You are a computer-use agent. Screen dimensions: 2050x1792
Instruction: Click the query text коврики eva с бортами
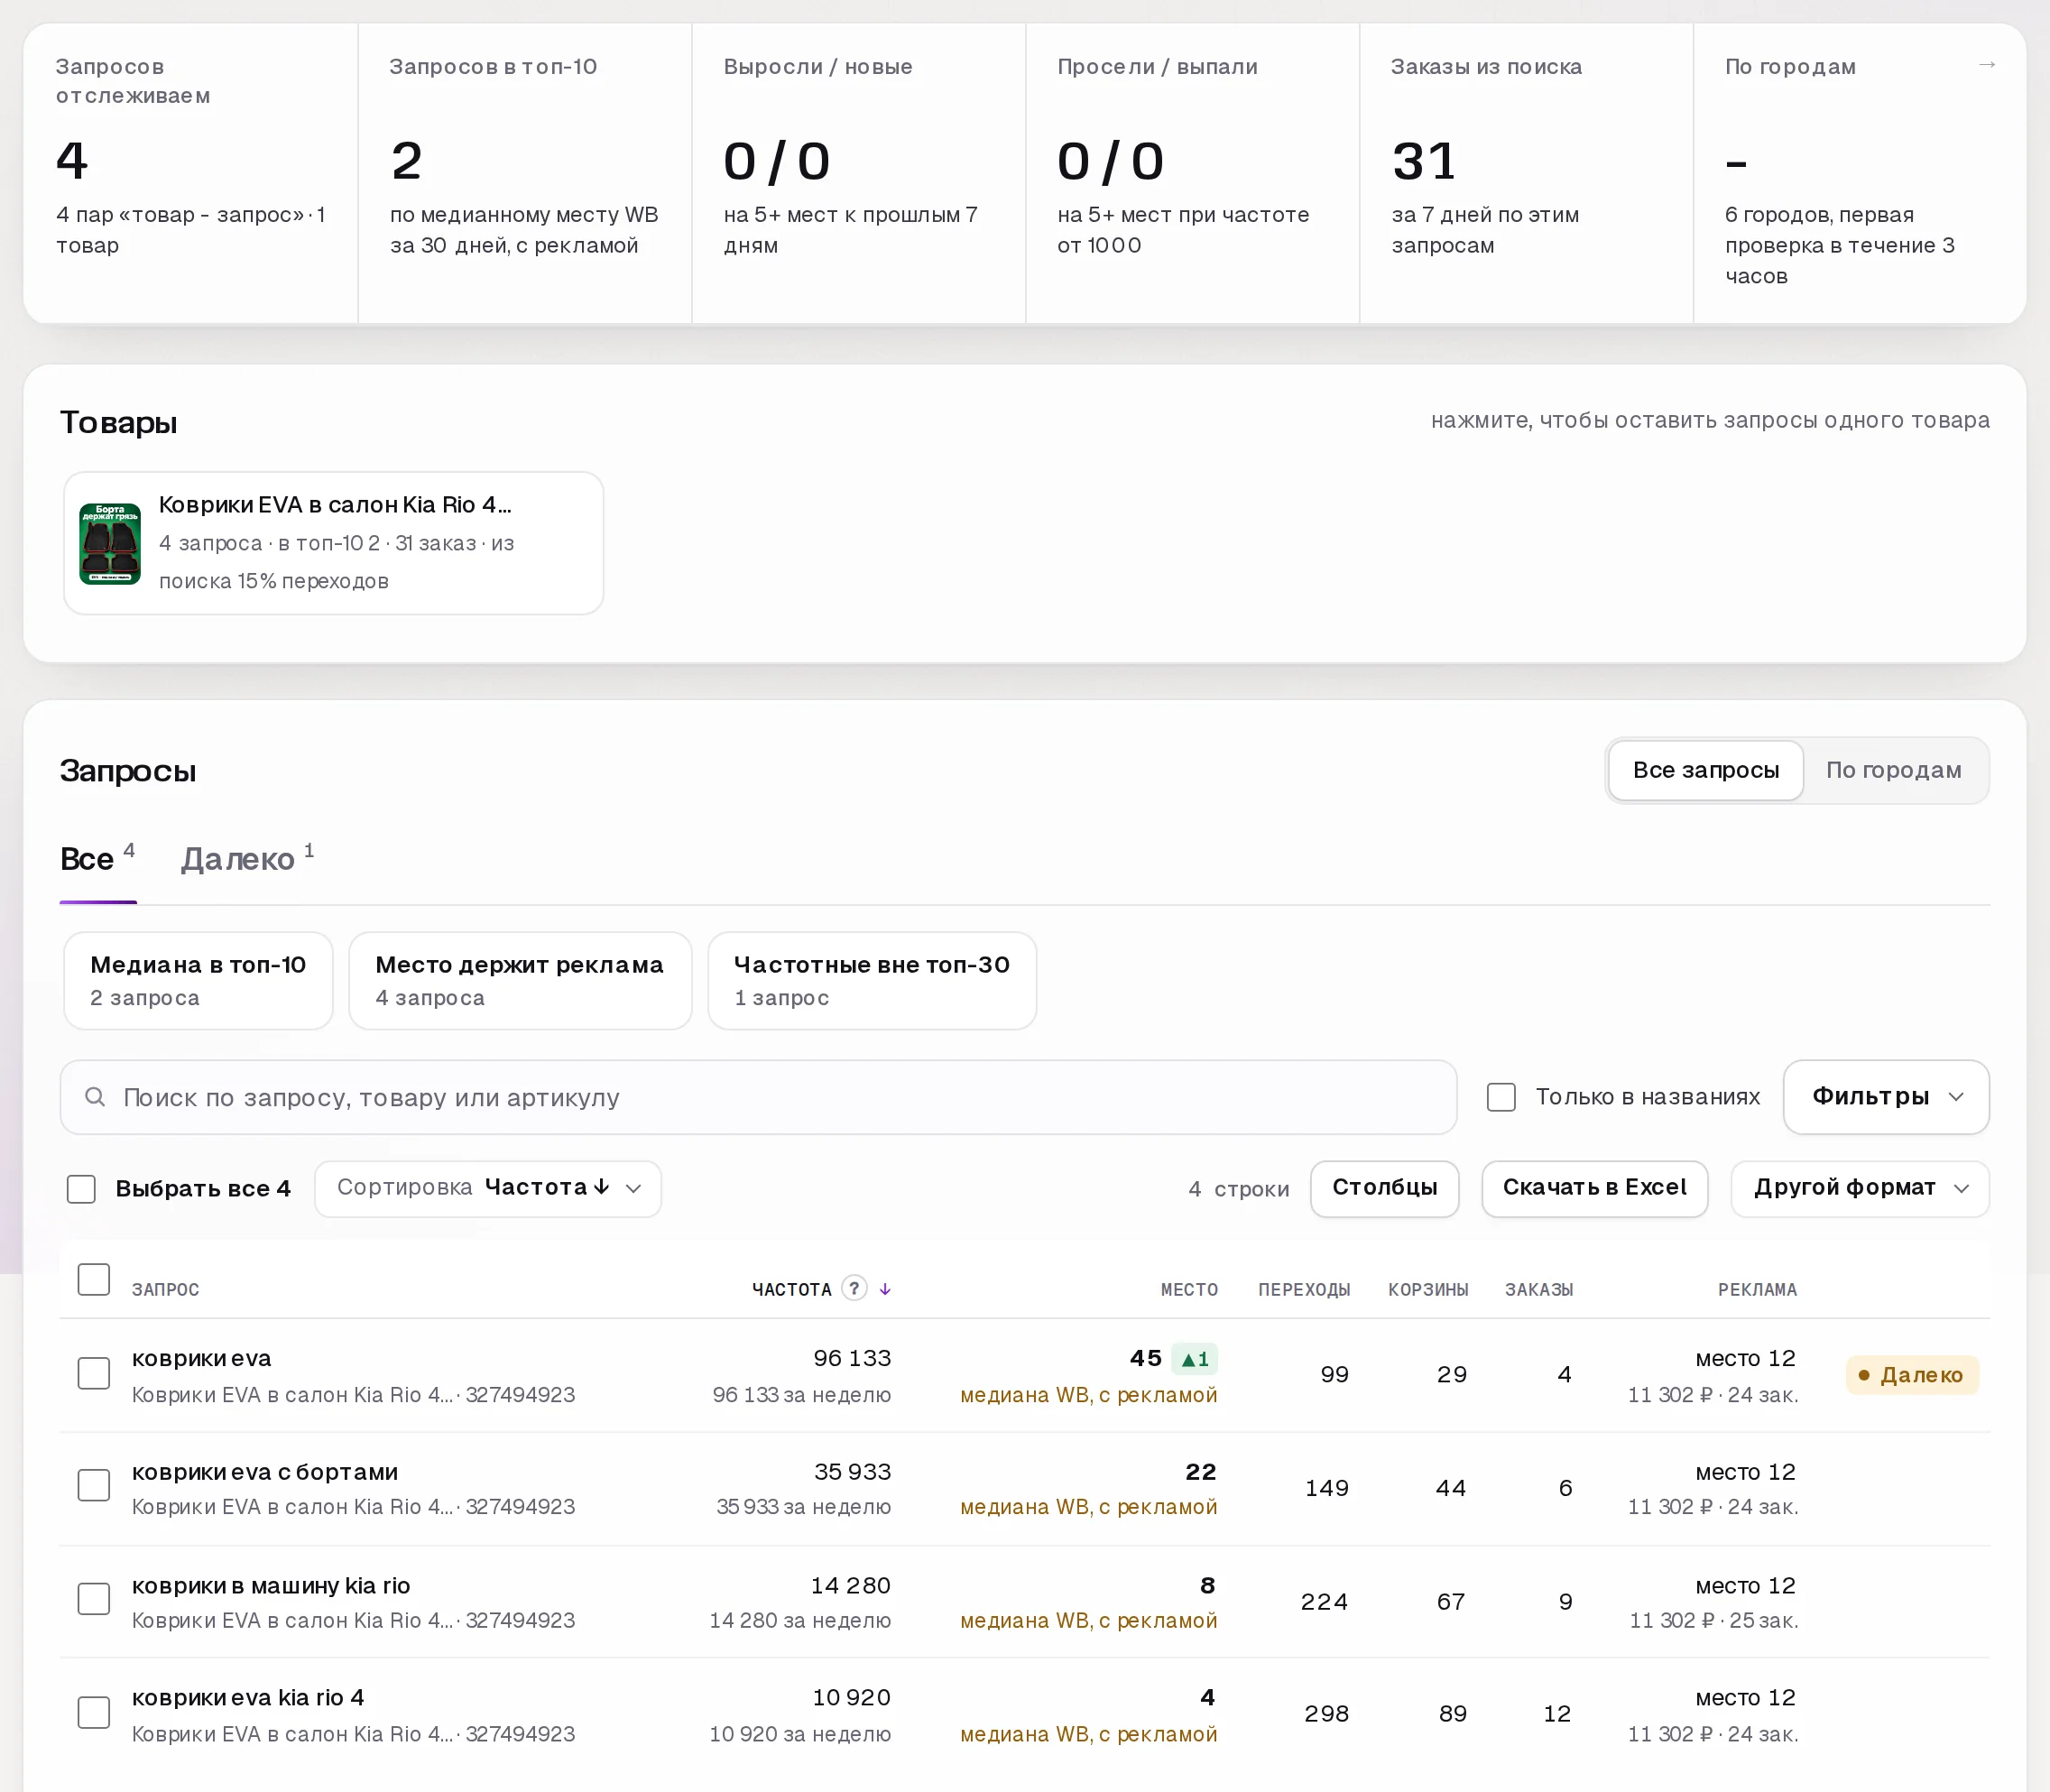(265, 1472)
